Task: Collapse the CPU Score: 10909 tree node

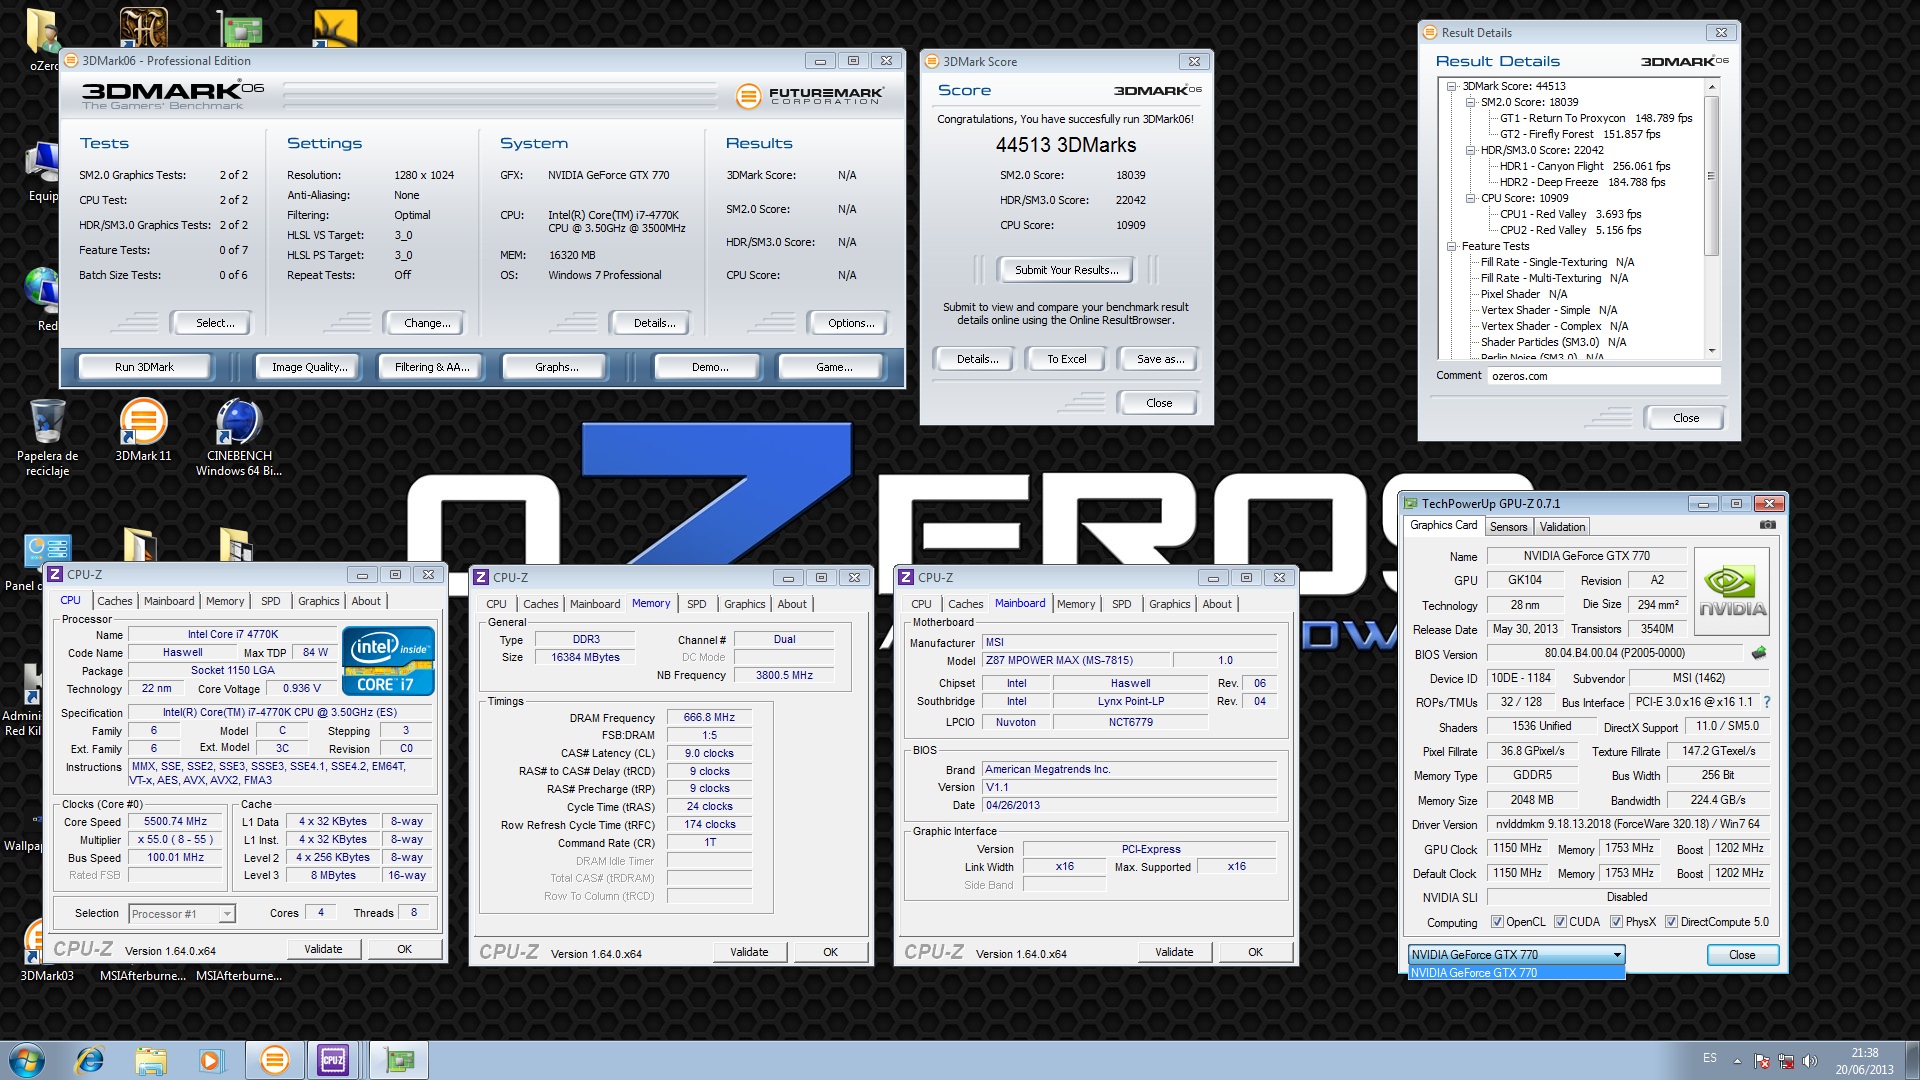Action: pyautogui.click(x=1470, y=198)
